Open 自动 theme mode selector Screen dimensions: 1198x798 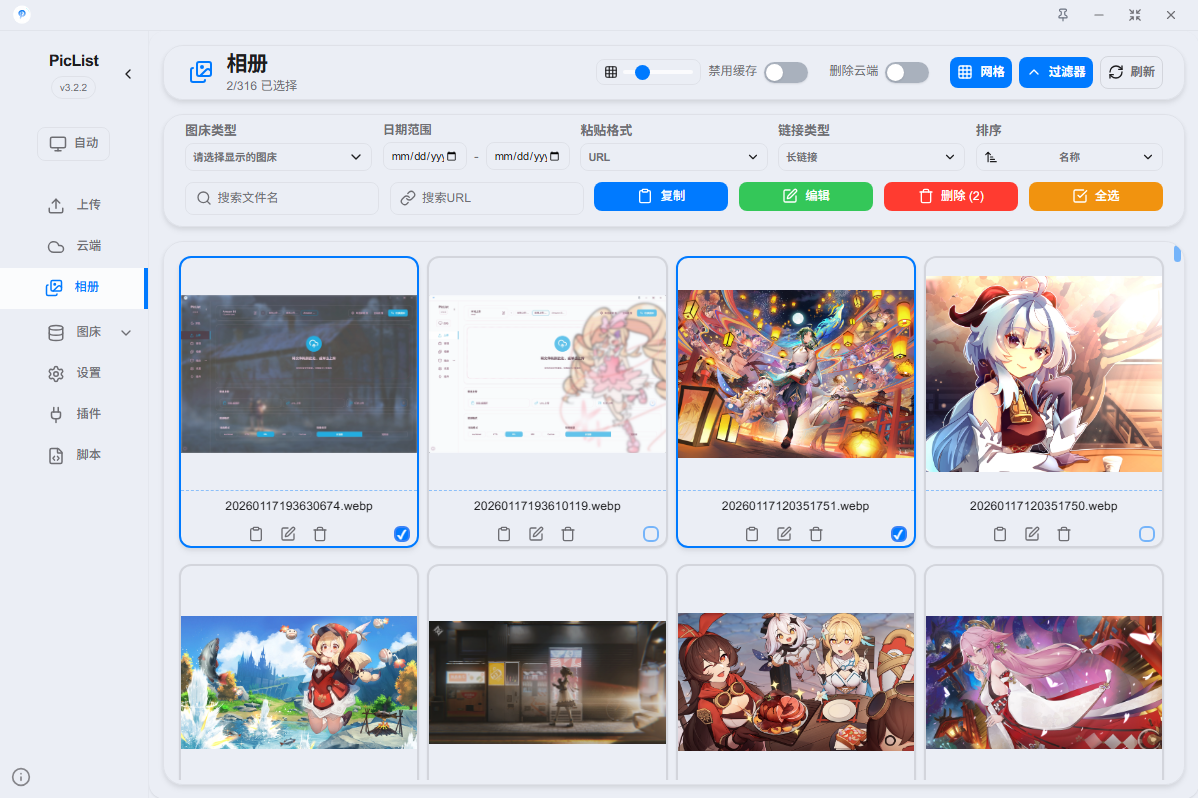[x=73, y=143]
